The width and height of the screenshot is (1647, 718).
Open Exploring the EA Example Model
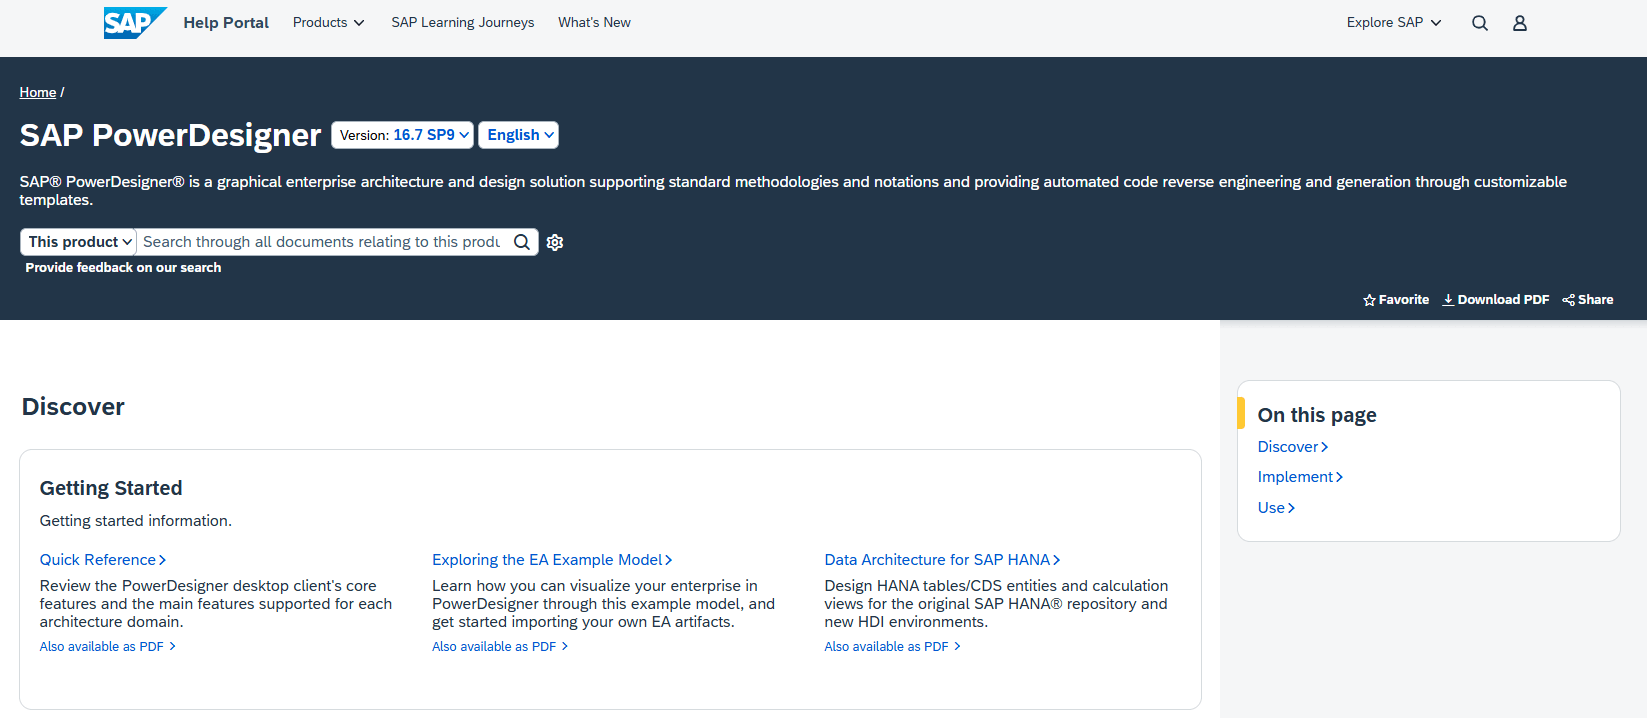[552, 560]
